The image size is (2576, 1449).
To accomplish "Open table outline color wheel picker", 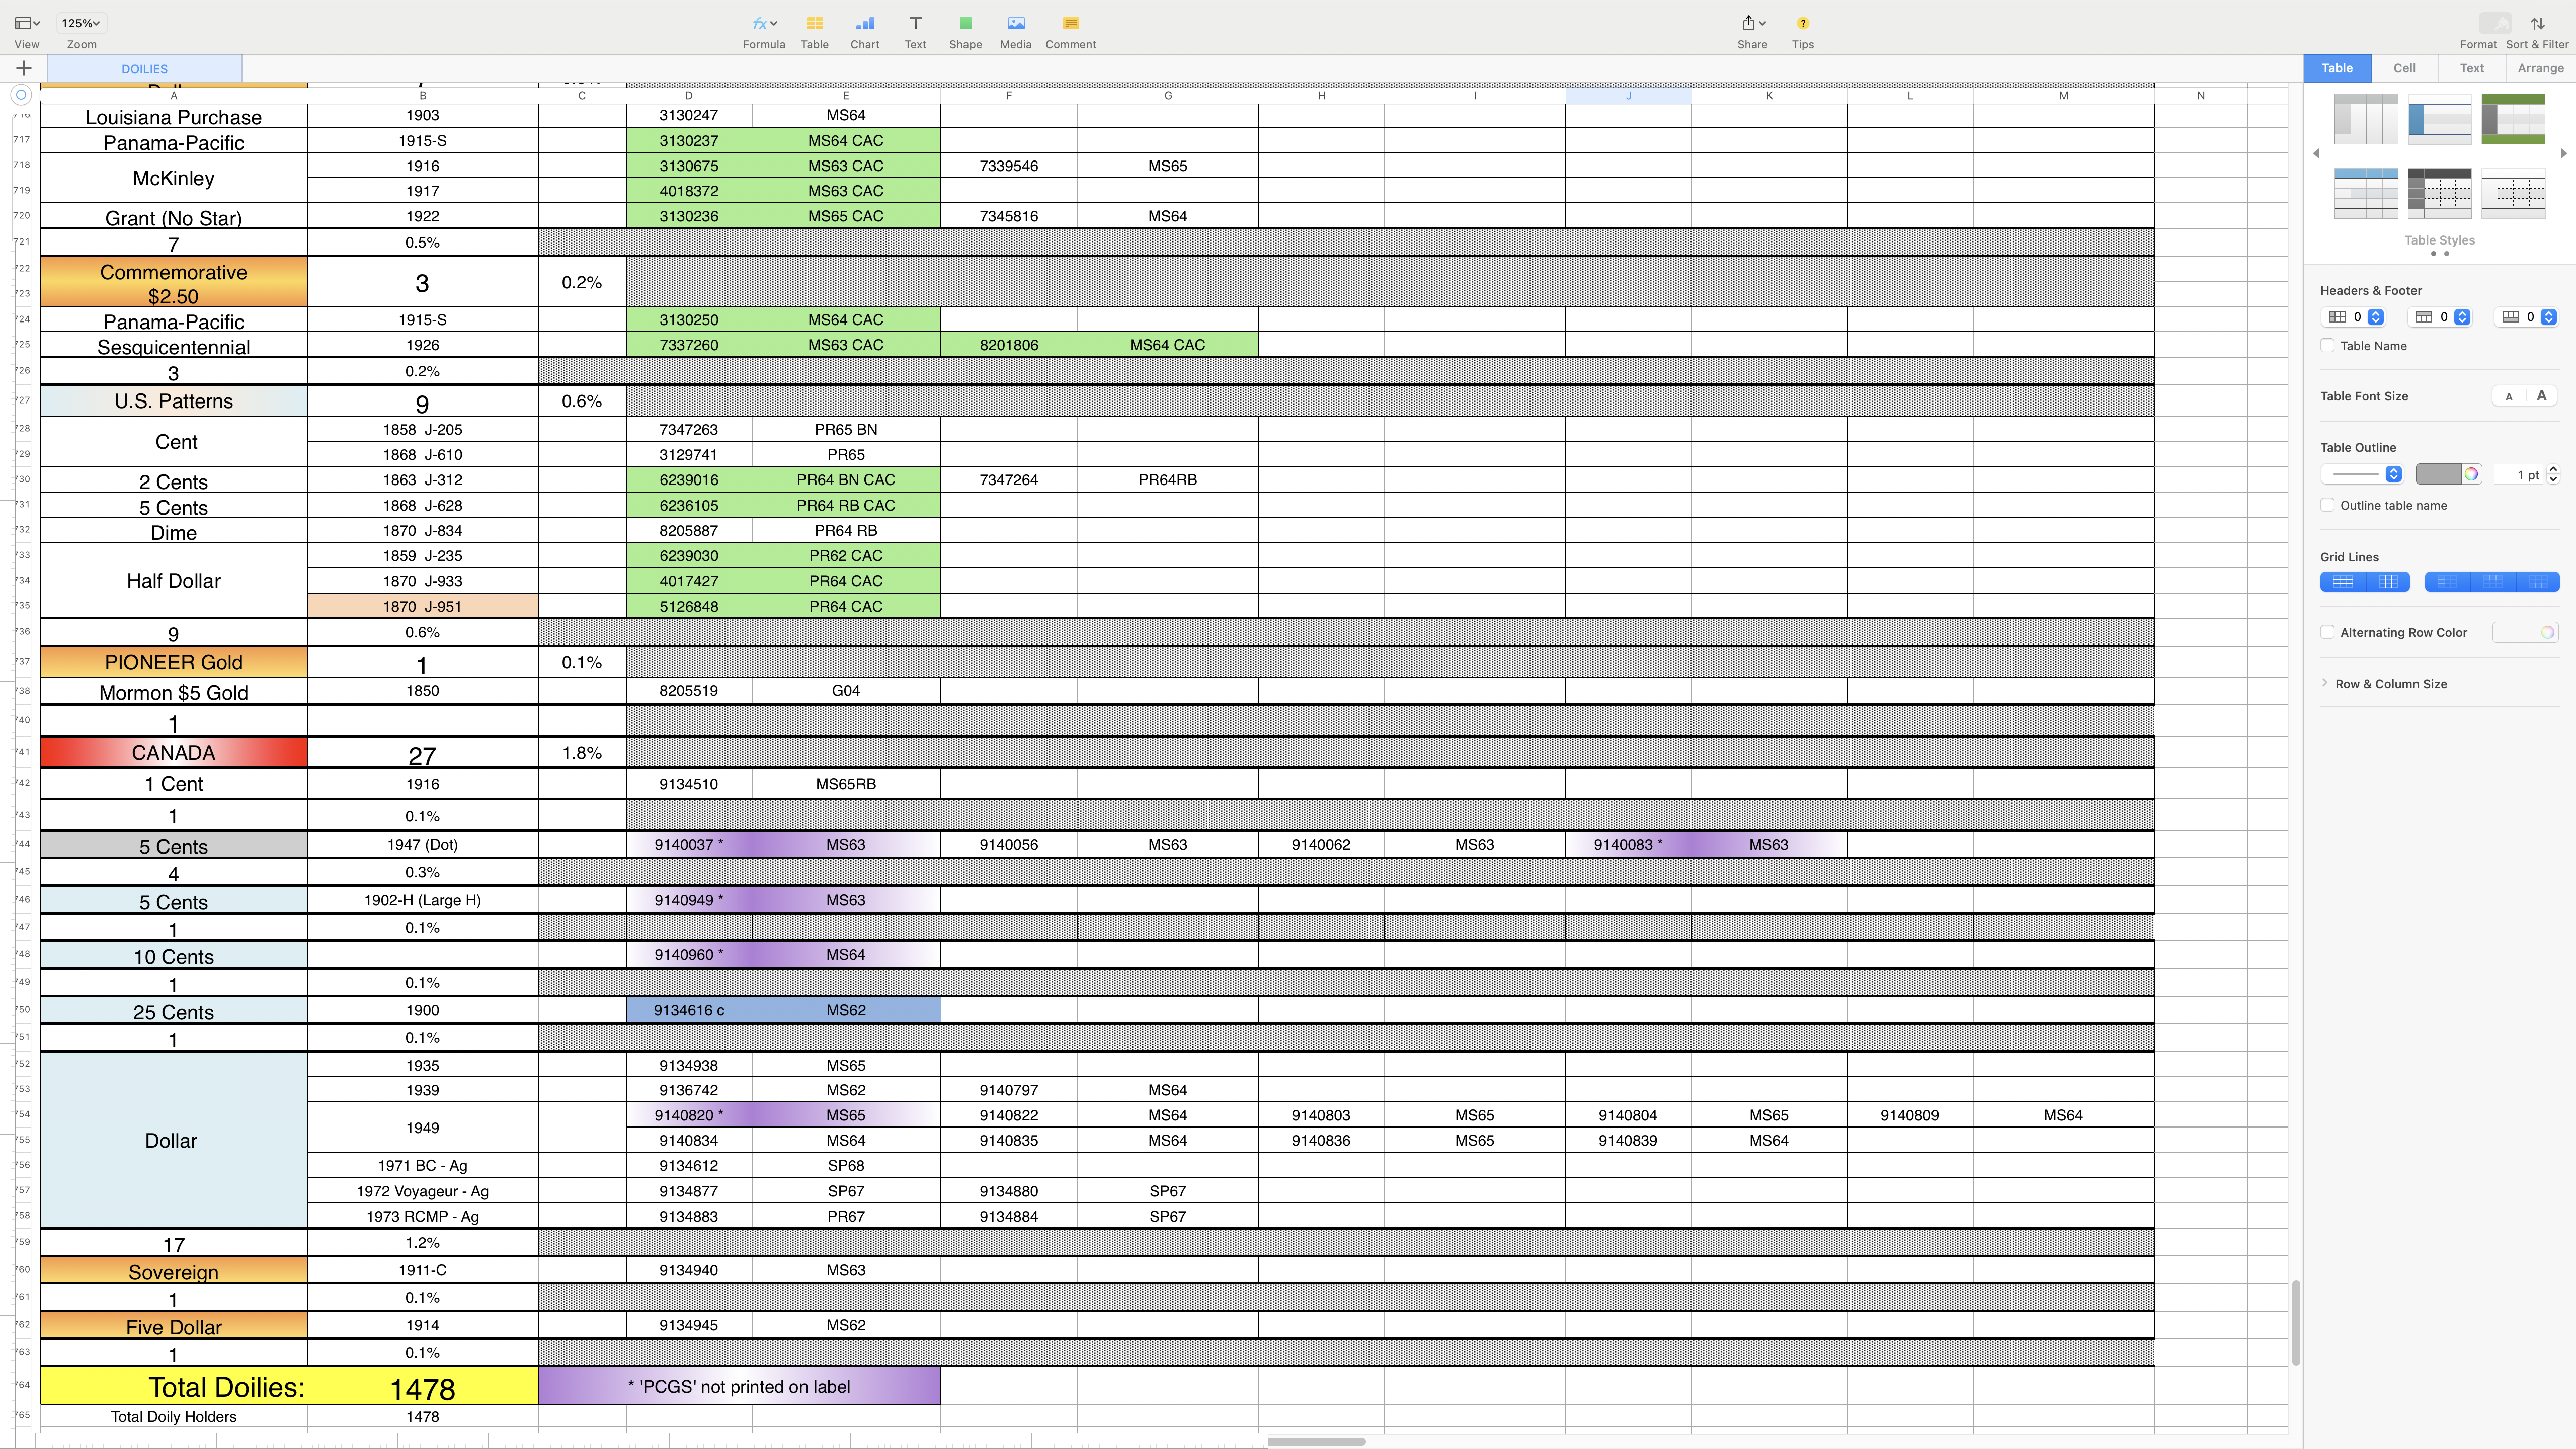I will 2471,474.
